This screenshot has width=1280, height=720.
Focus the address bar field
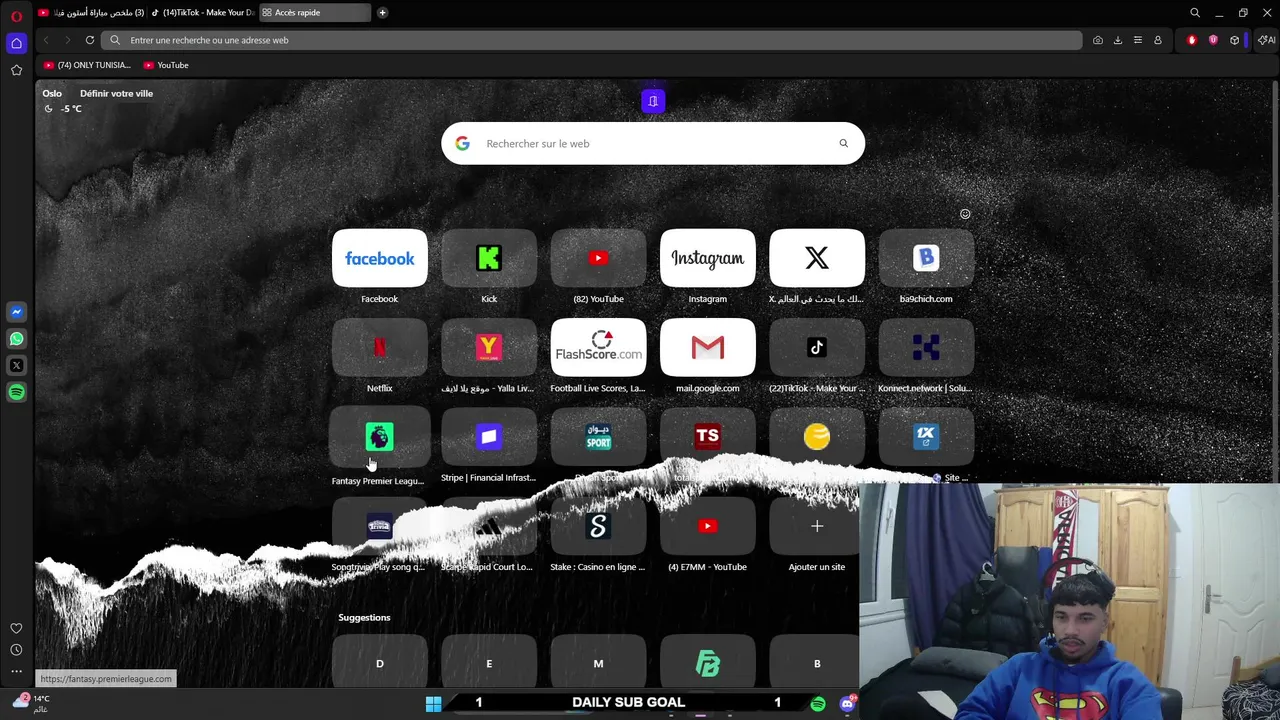click(x=594, y=40)
